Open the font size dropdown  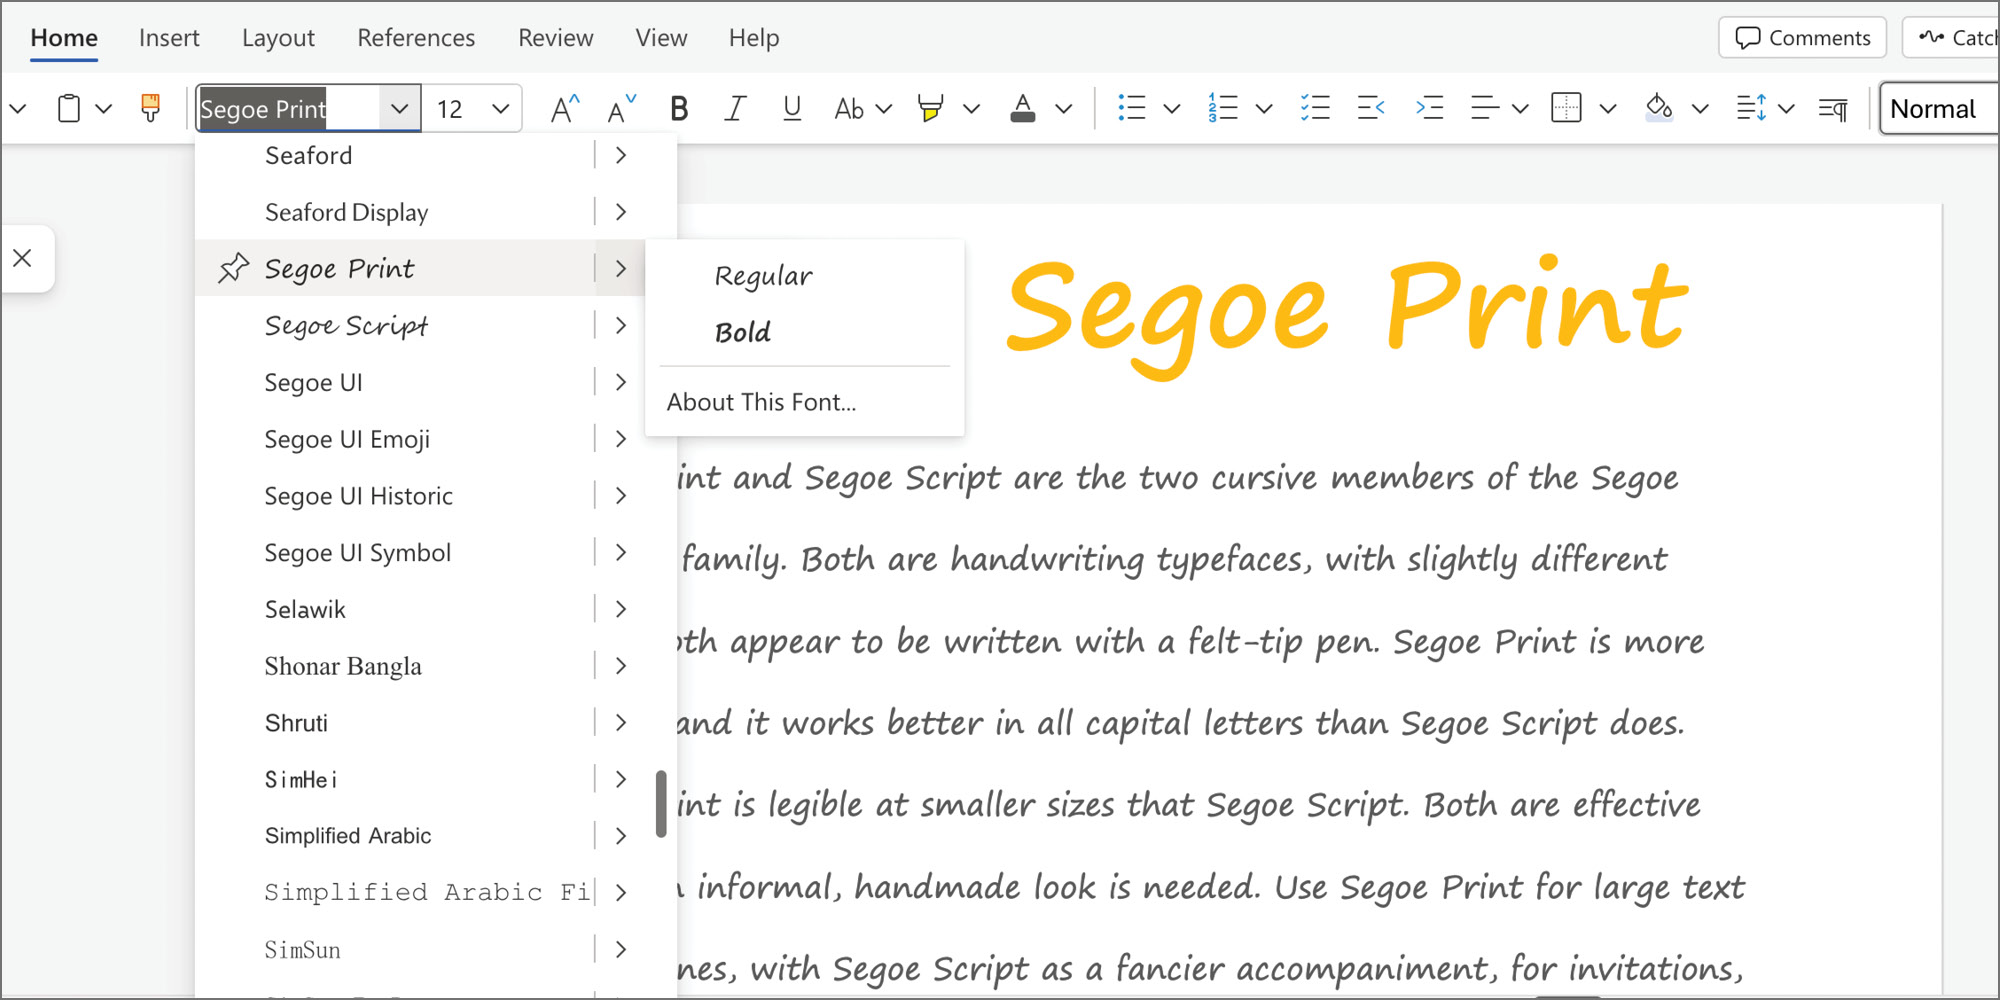pyautogui.click(x=499, y=108)
